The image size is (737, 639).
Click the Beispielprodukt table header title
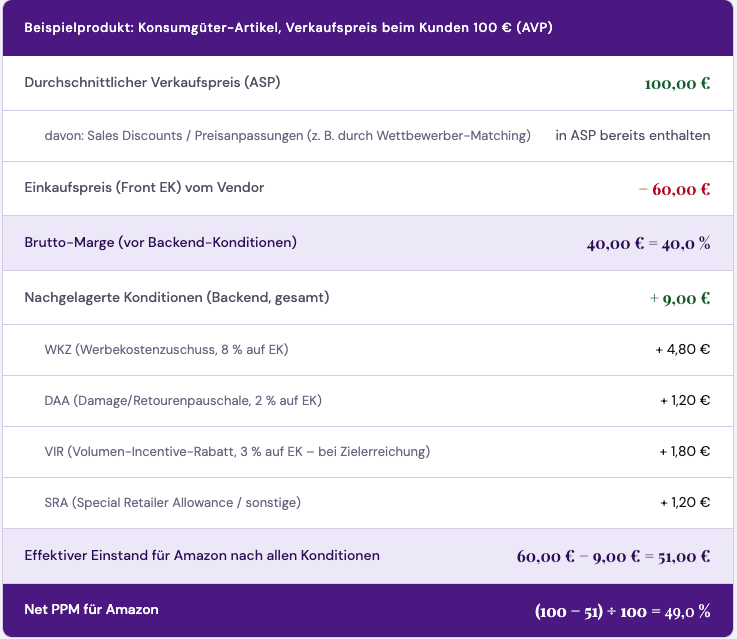pos(288,27)
